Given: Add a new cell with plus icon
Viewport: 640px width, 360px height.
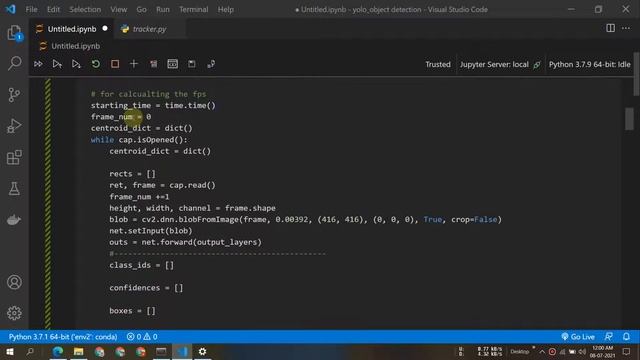Looking at the screenshot, I should tap(134, 64).
